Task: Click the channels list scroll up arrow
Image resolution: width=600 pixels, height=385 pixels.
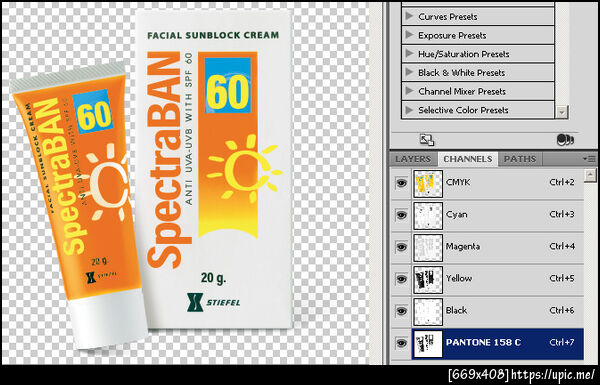Action: [590, 175]
